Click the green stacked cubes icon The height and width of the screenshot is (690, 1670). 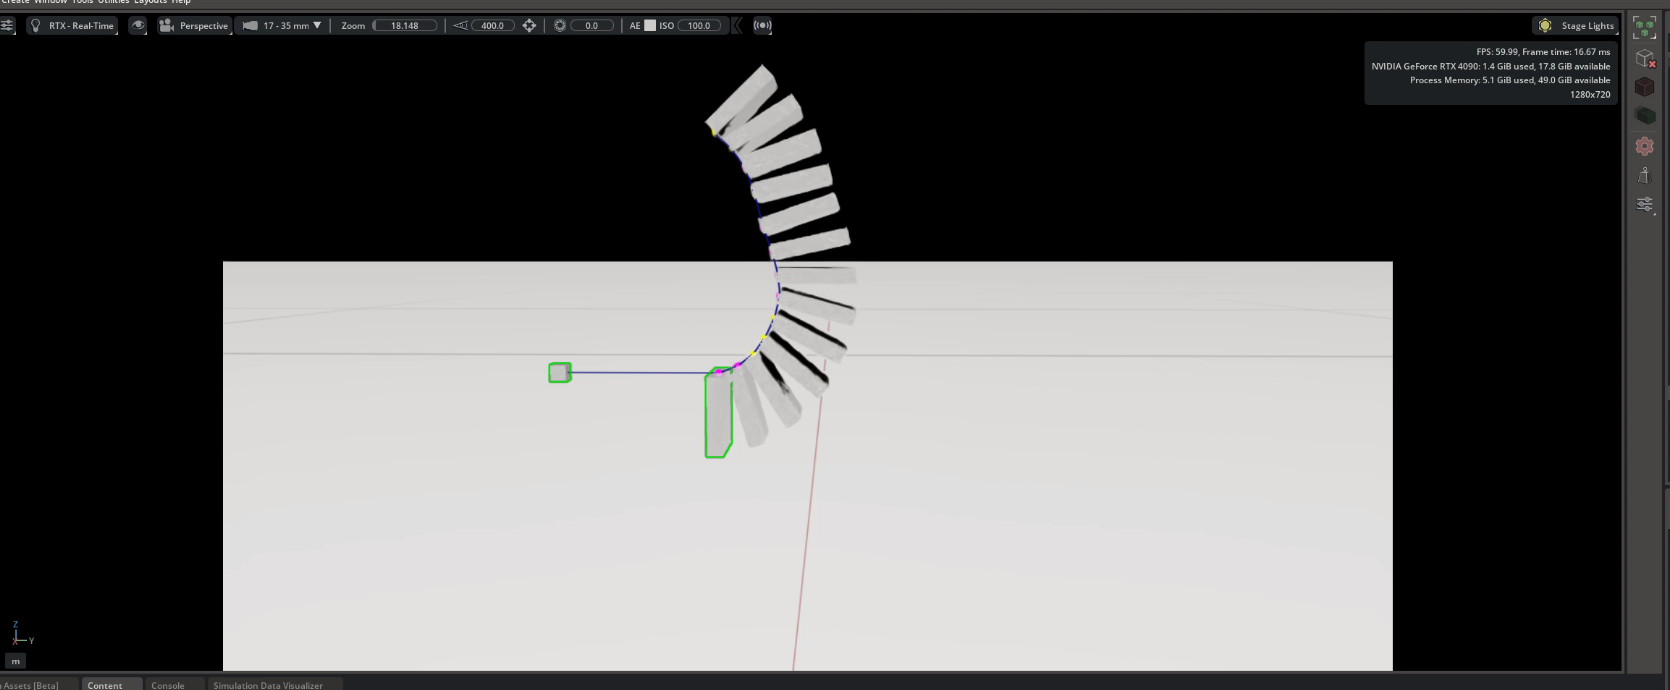[x=1644, y=116]
